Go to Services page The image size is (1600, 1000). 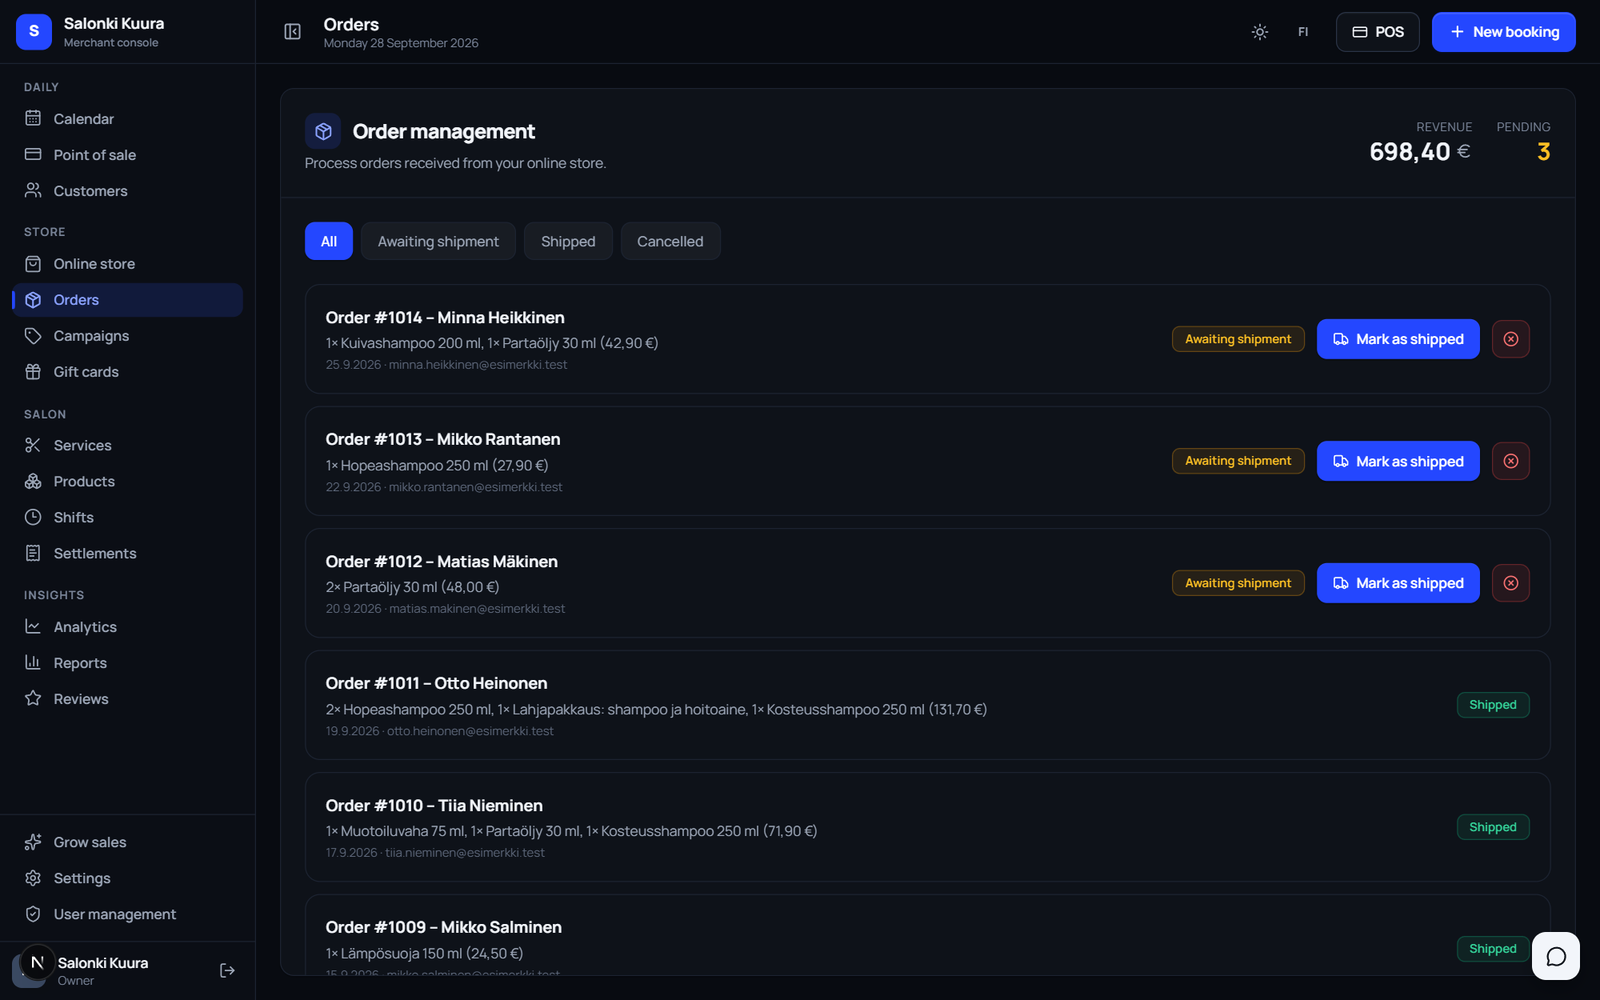pos(127,446)
